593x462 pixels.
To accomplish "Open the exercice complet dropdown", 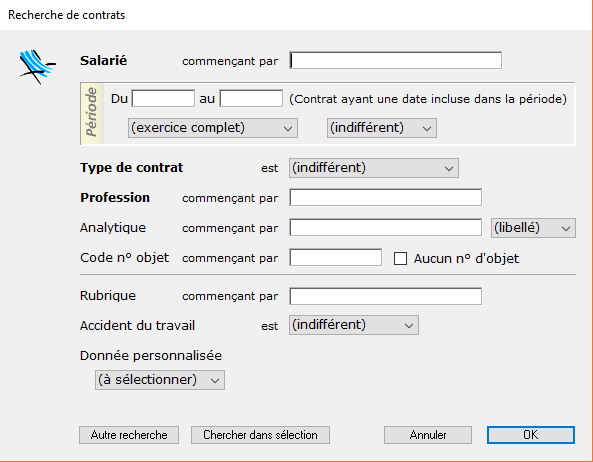I will click(213, 128).
